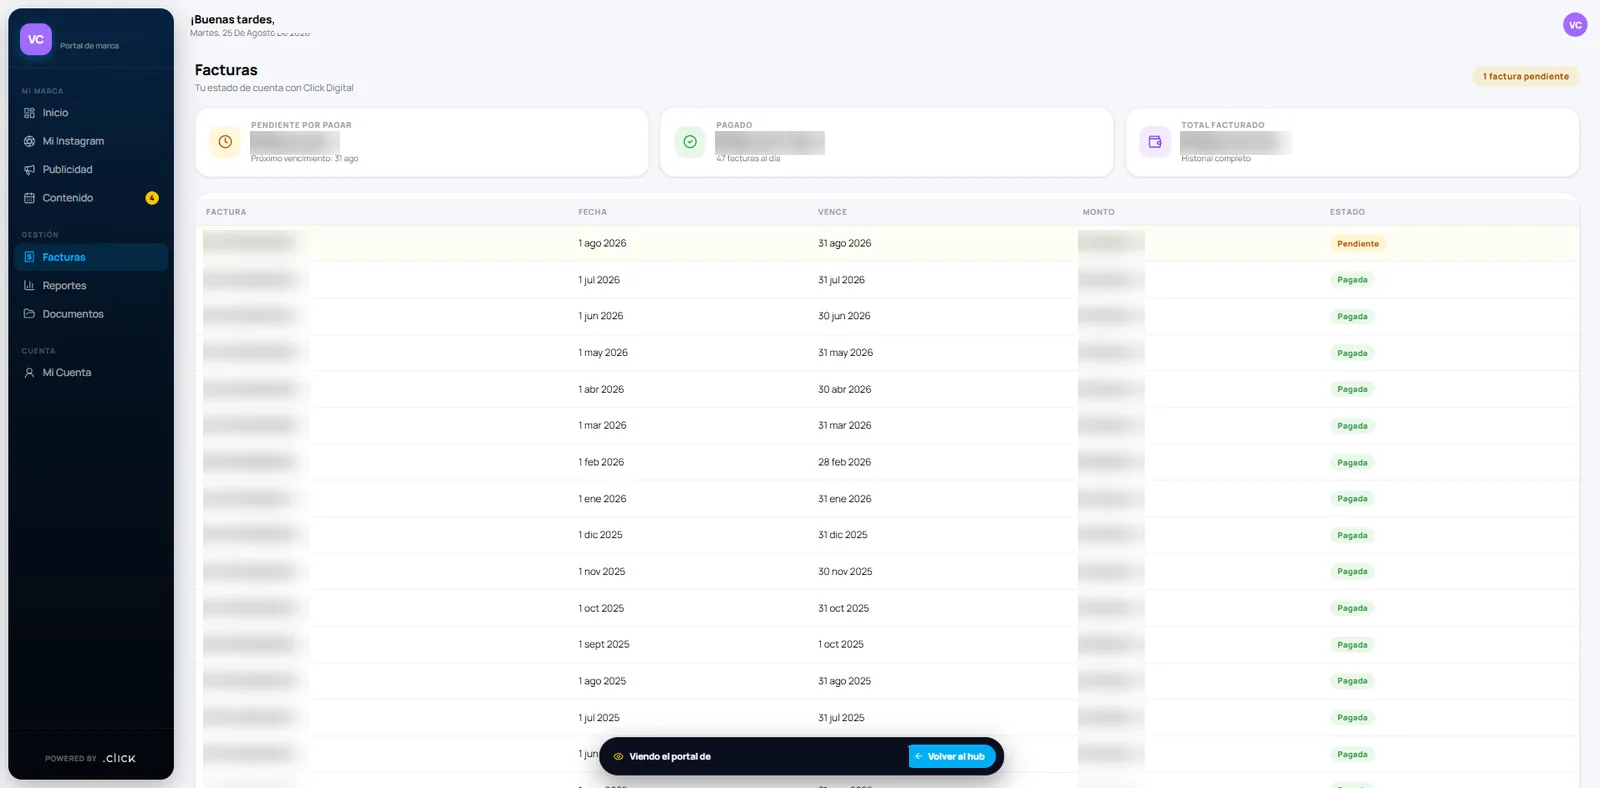Viewport: 1600px width, 788px height.
Task: Click the Powered by .click footer logo
Action: [90, 758]
